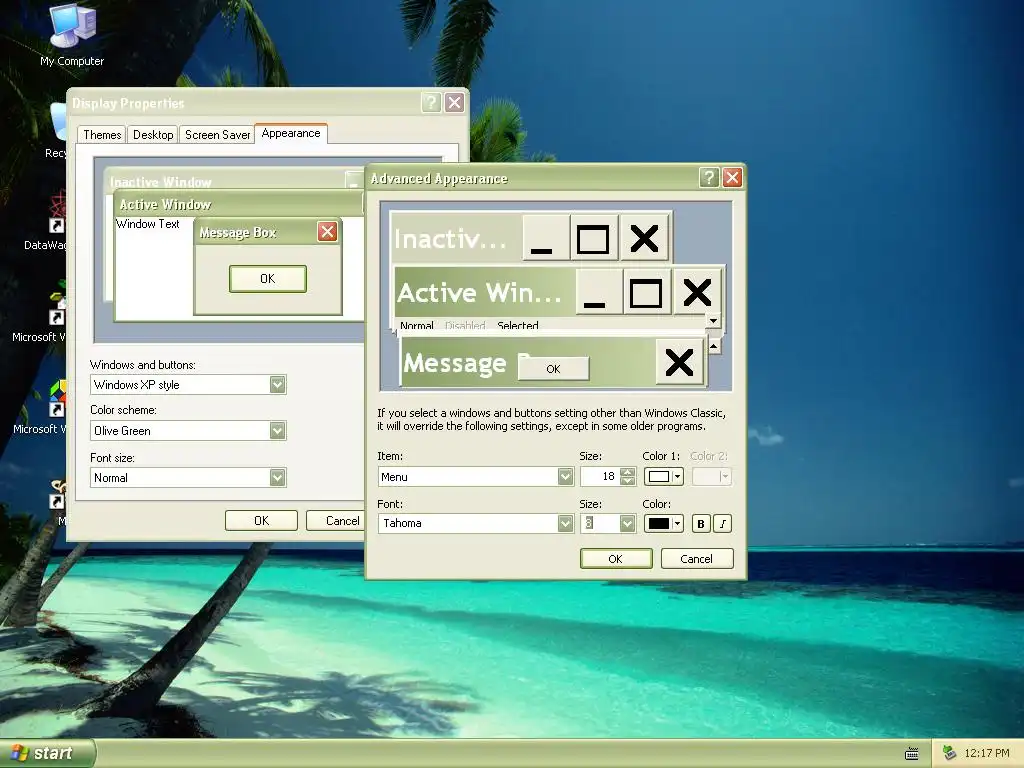Image resolution: width=1024 pixels, height=768 pixels.
Task: Open the Font dropdown showing Tahoma
Action: pos(475,523)
